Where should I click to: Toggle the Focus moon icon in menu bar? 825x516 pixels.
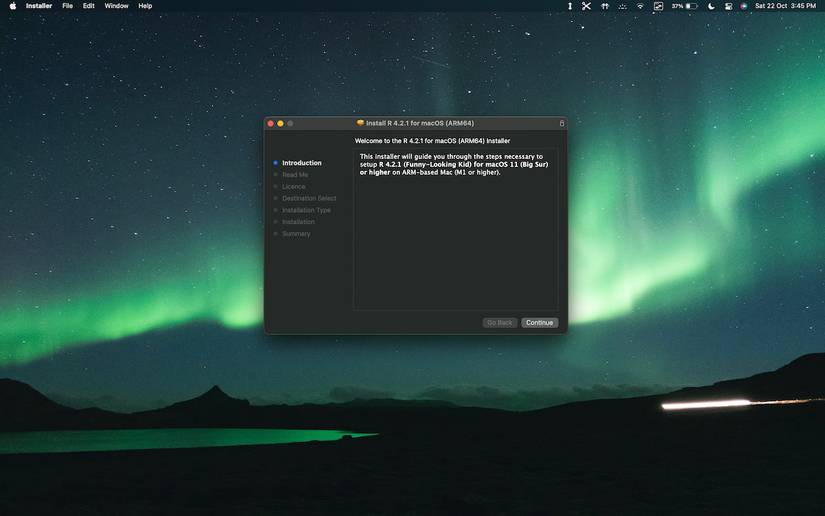point(711,6)
